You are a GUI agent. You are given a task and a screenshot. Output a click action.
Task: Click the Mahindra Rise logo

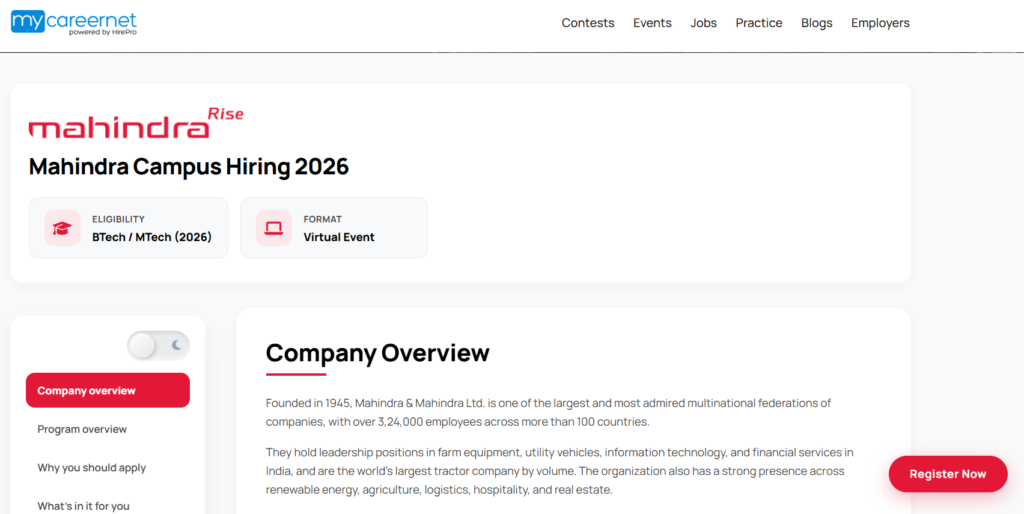coord(136,125)
